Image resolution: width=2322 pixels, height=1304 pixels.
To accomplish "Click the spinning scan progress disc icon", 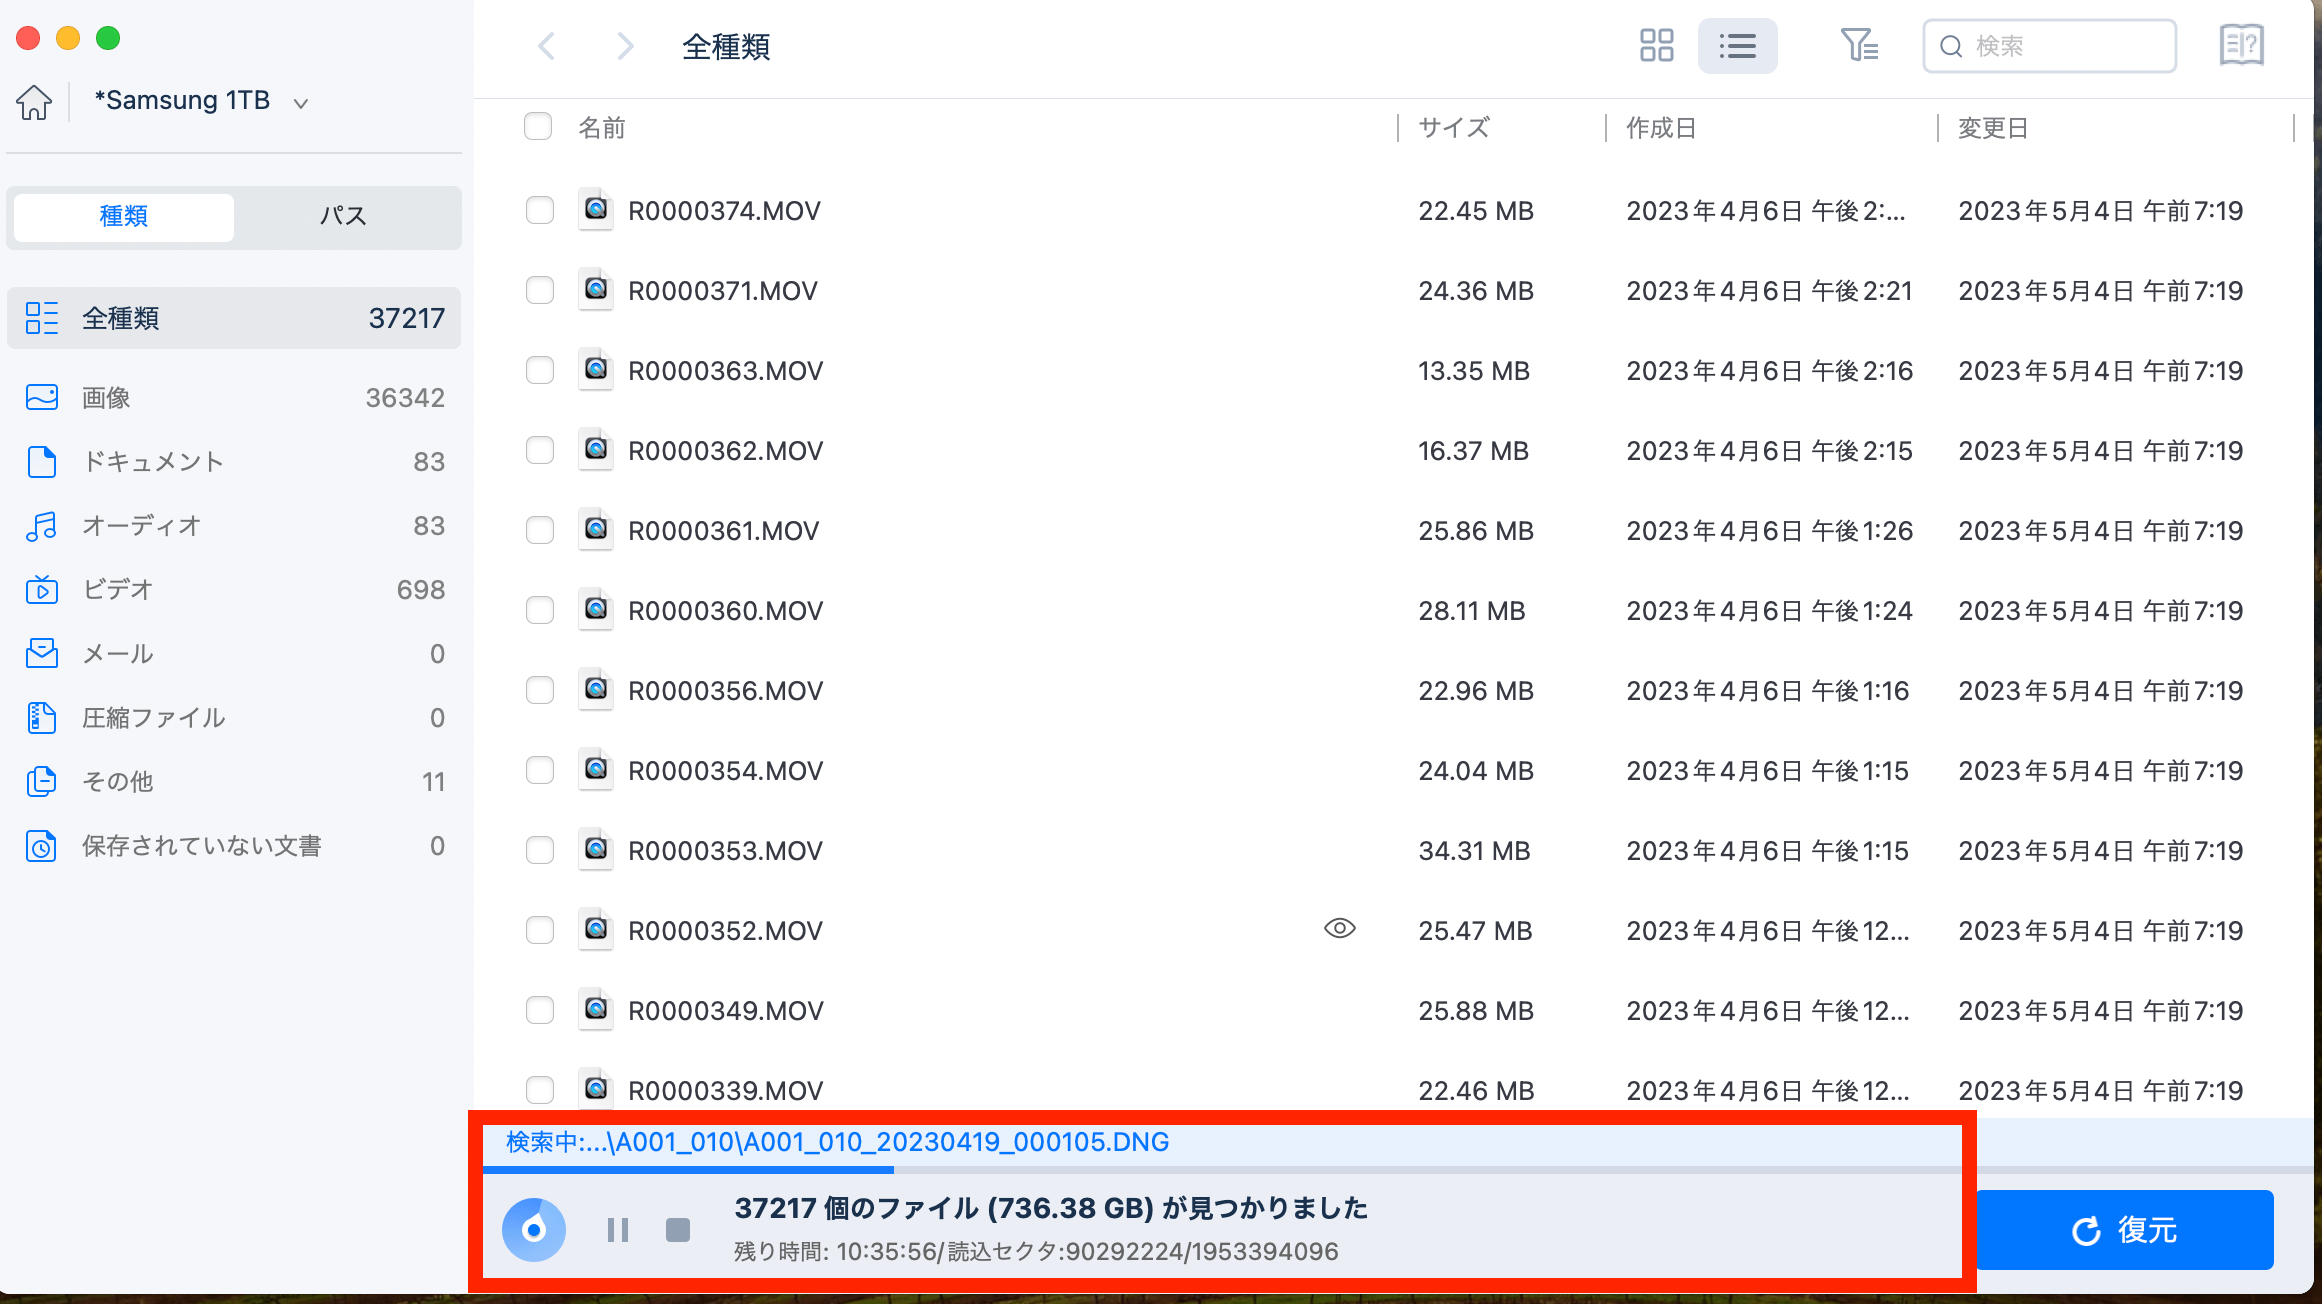I will [534, 1229].
